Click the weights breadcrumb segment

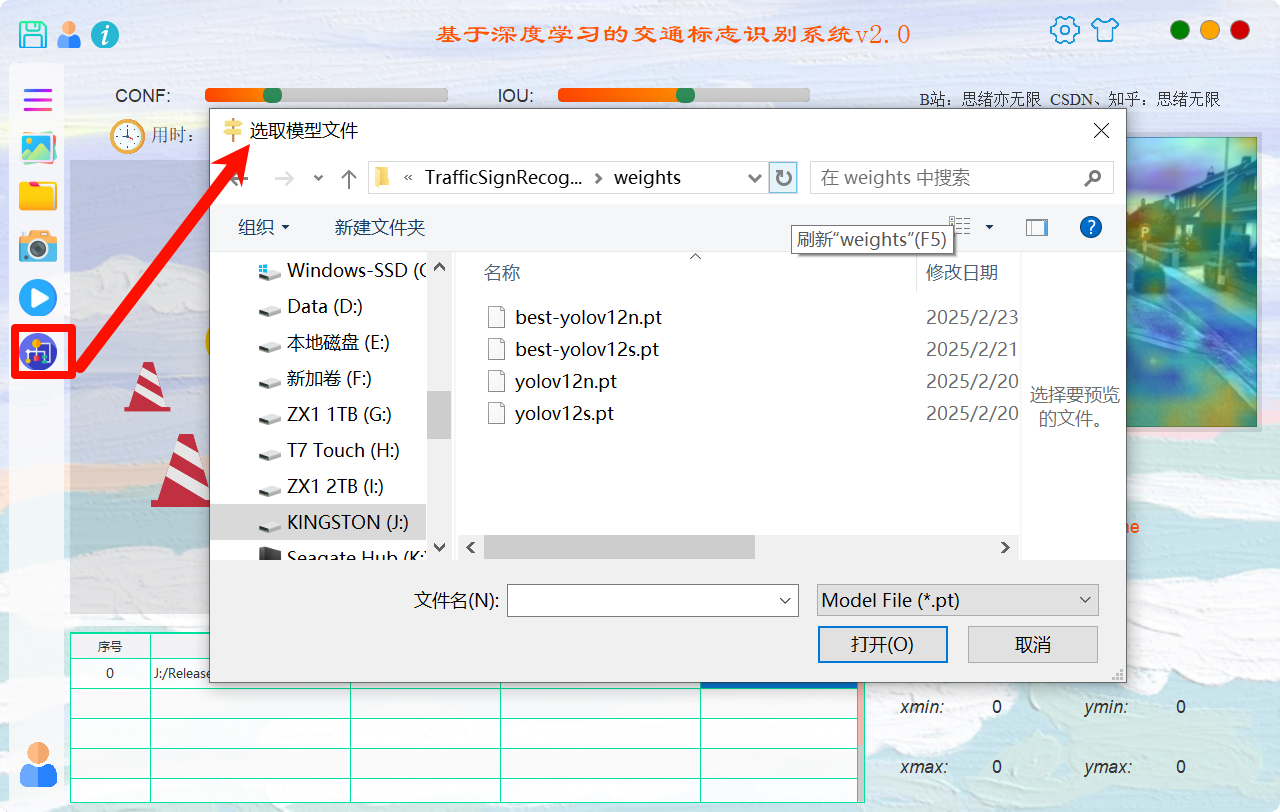coord(647,178)
